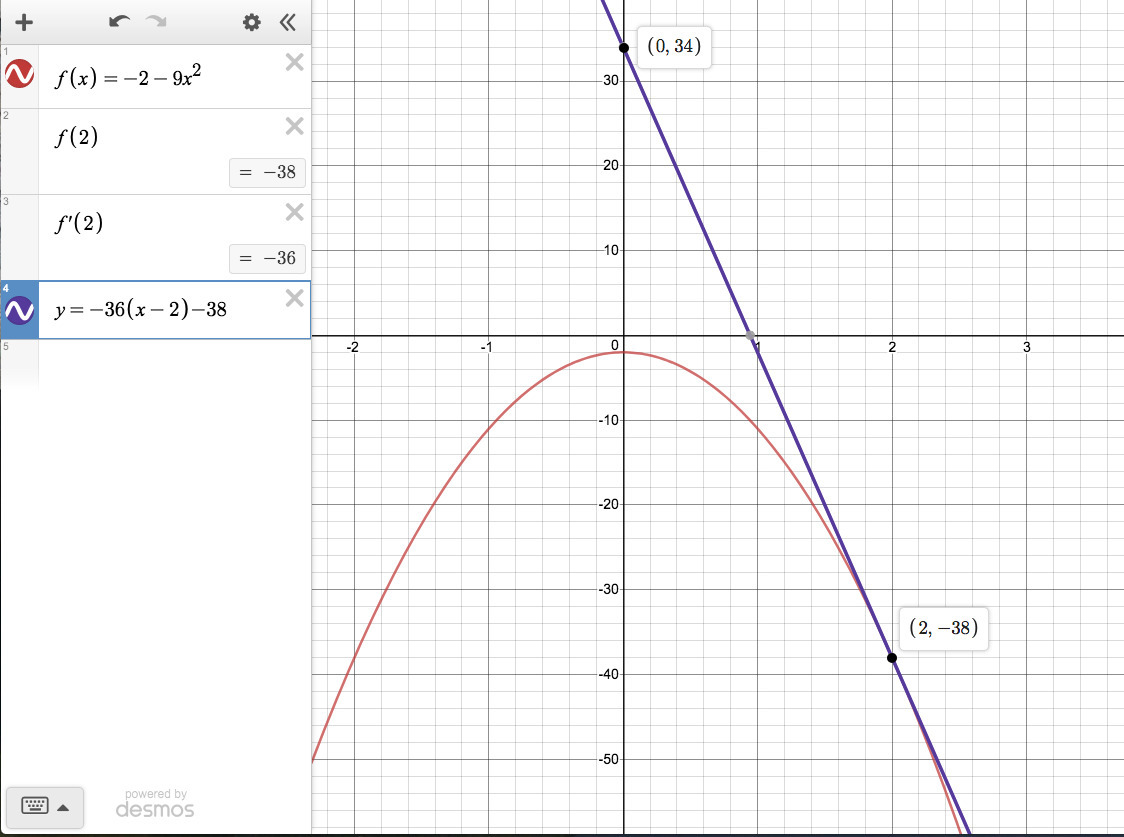The height and width of the screenshot is (837, 1124).
Task: Click the (2, −38) coordinate label
Action: click(943, 628)
